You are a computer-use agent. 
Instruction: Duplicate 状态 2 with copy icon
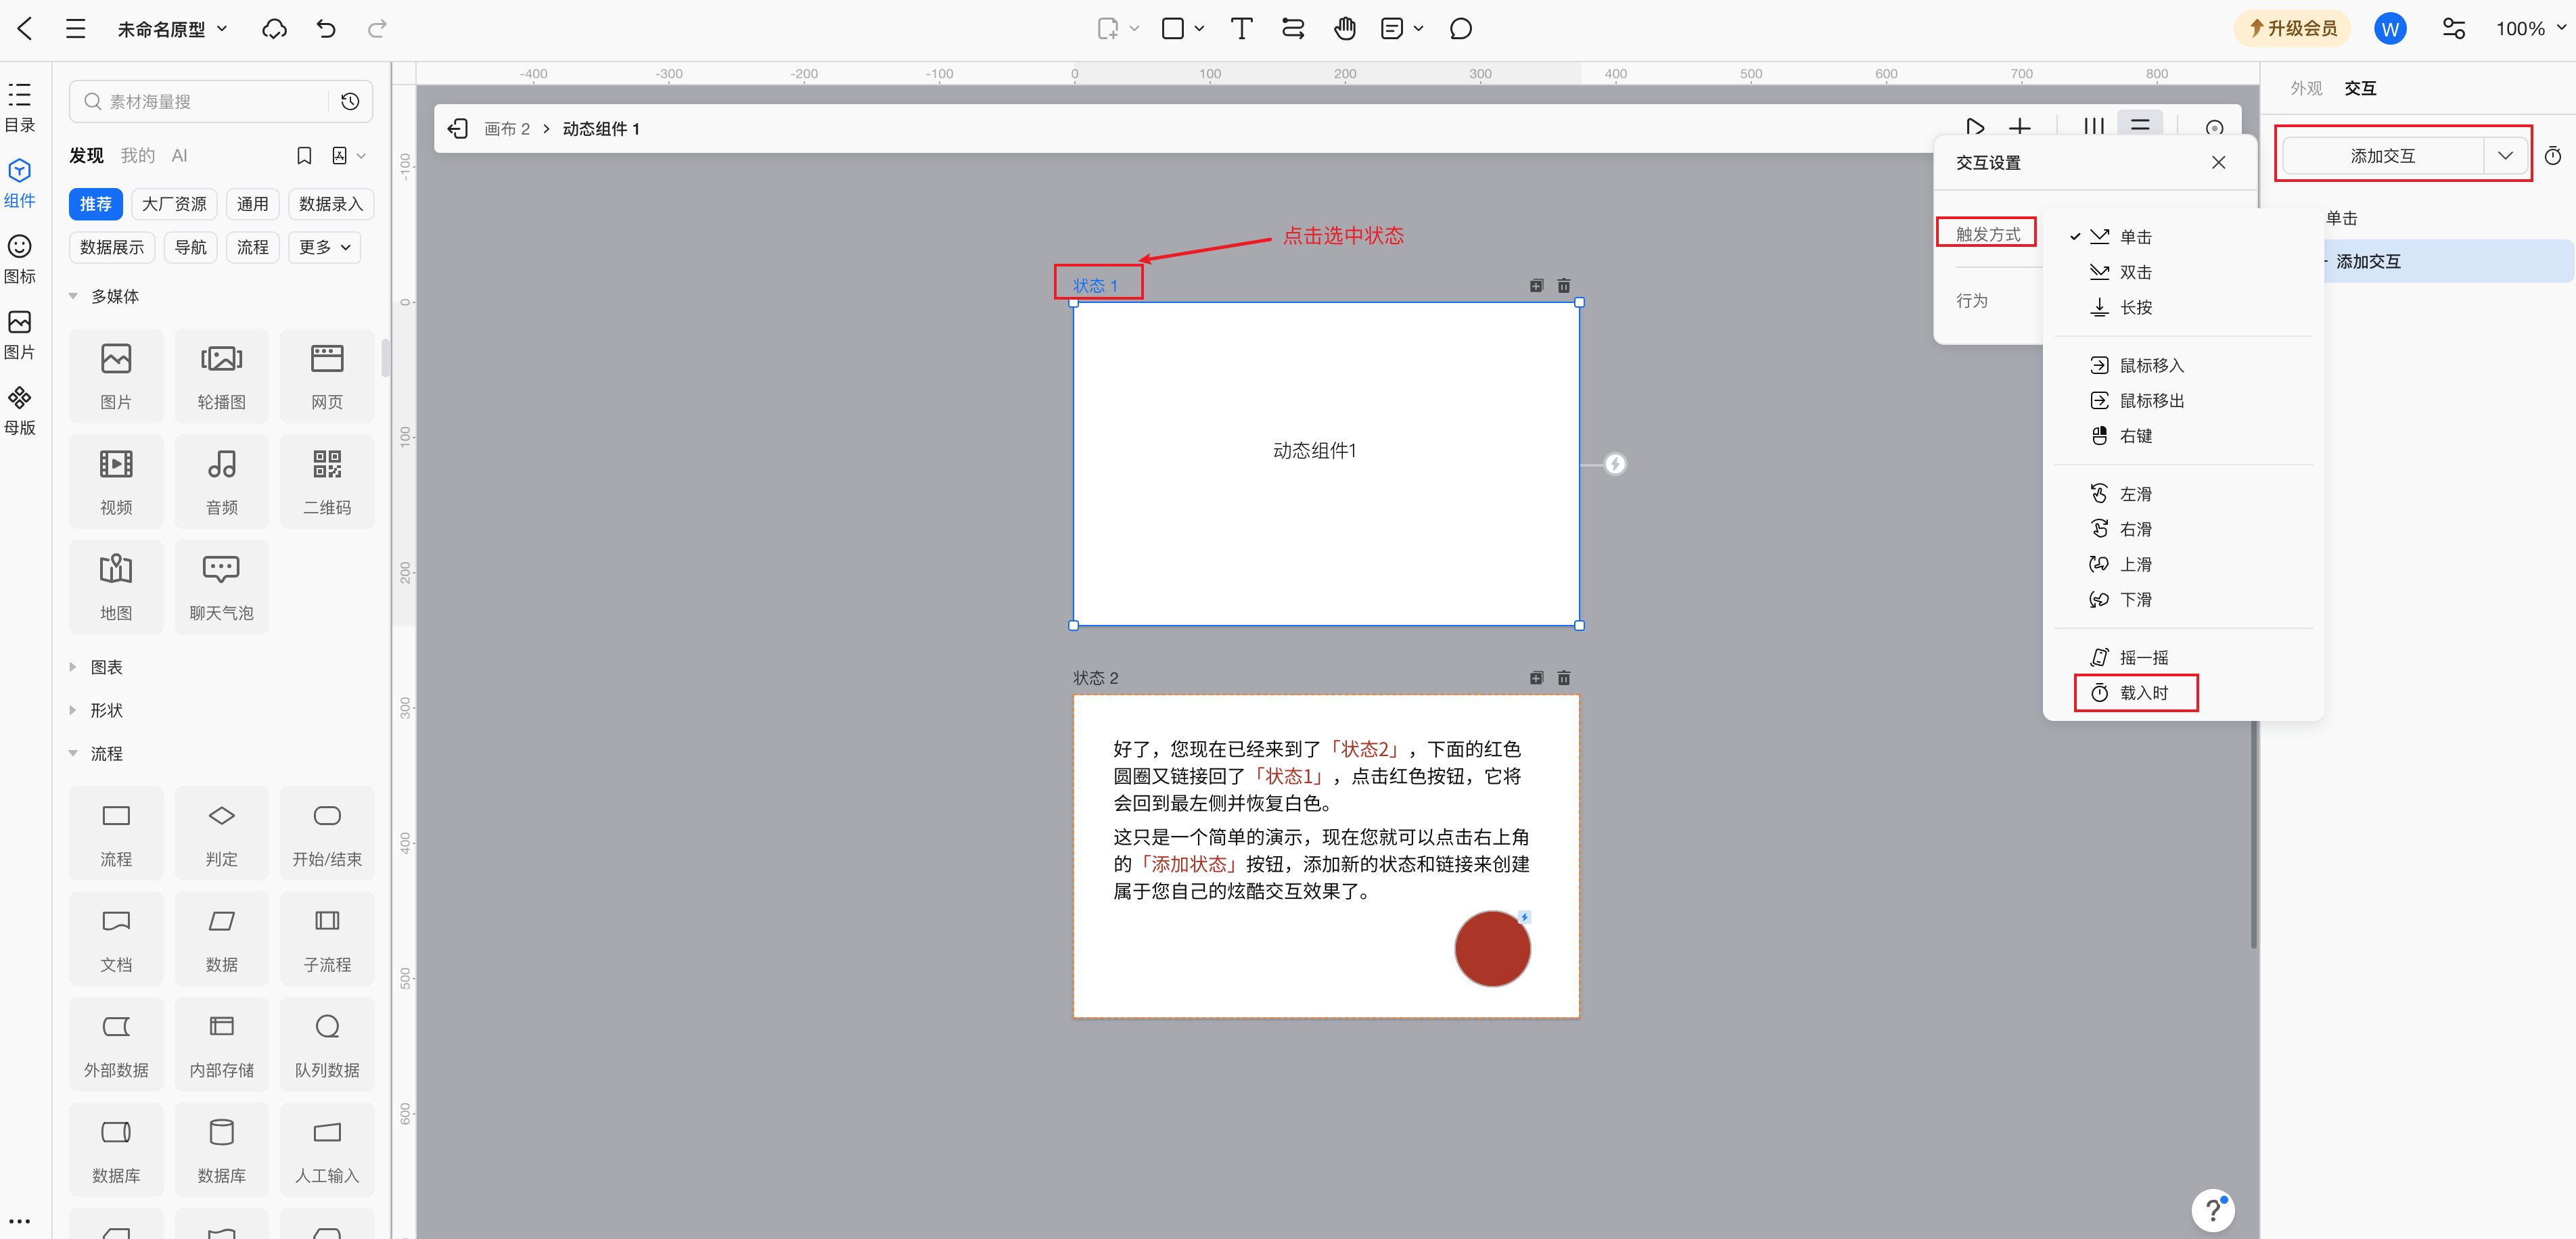pyautogui.click(x=1536, y=678)
